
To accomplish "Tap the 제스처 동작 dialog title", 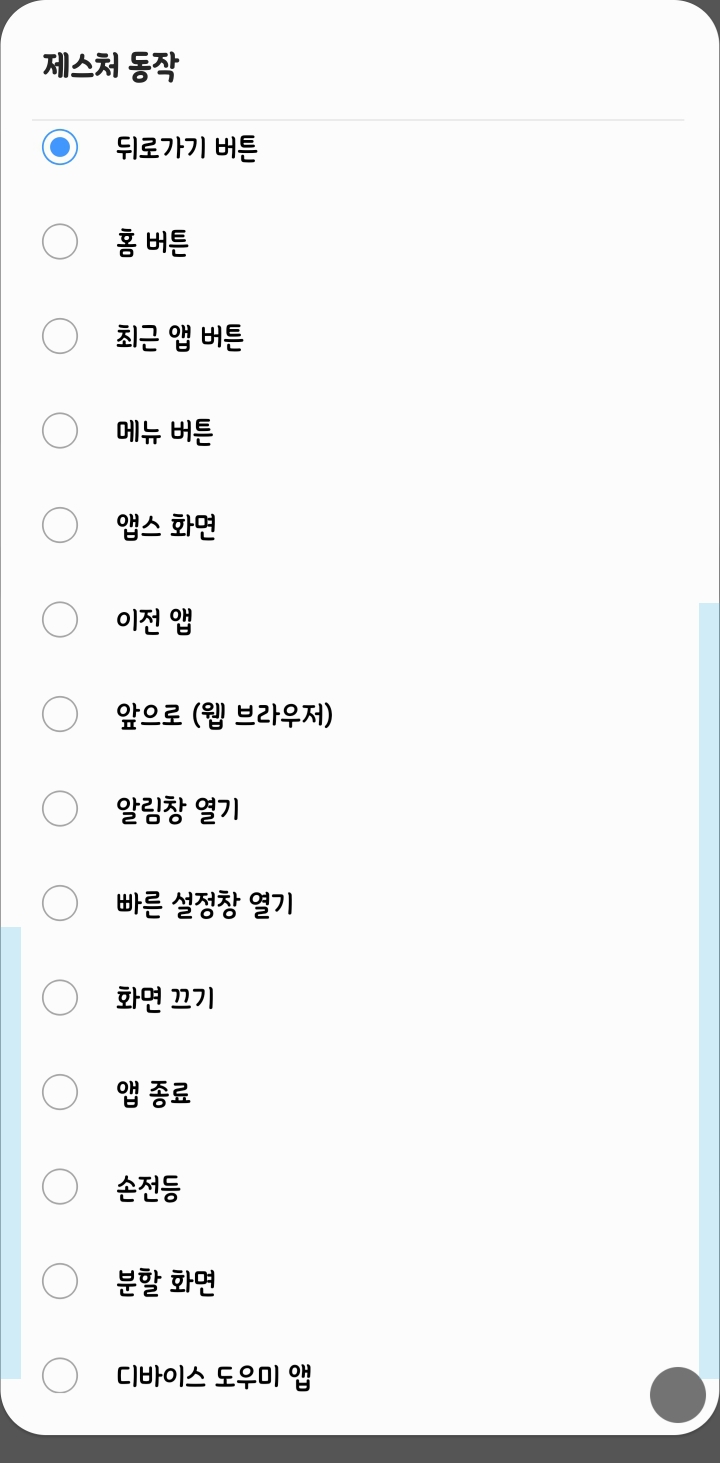I will pyautogui.click(x=110, y=67).
